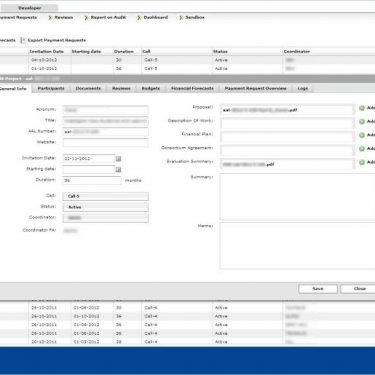Screen dimensions: 375x375
Task: Click into the Title input field
Action: 106,121
